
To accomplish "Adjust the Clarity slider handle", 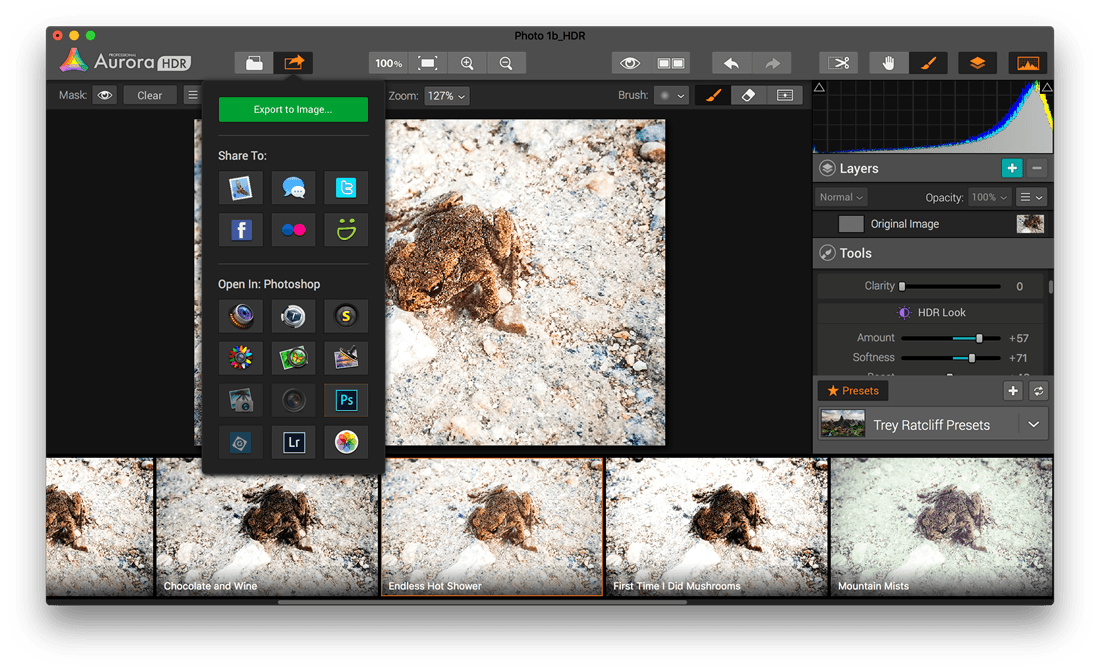I will (x=902, y=286).
